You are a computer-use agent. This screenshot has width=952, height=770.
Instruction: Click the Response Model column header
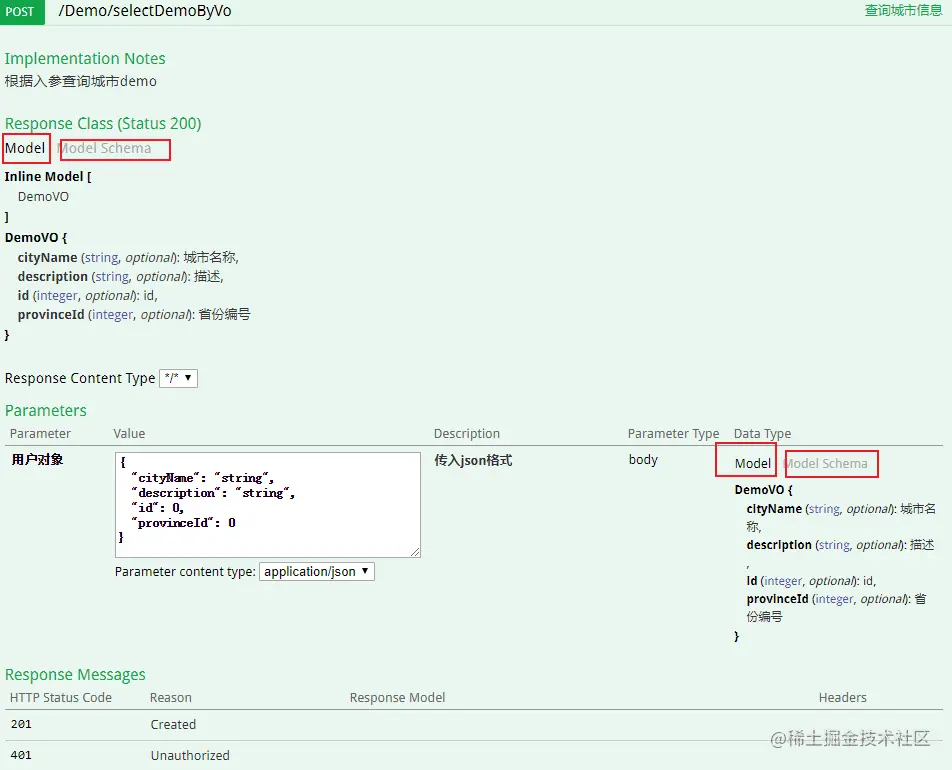(397, 698)
